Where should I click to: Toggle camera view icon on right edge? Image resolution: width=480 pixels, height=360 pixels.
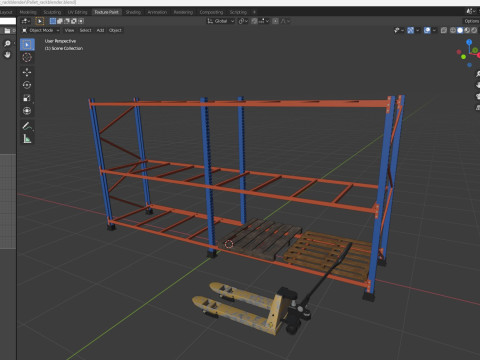[x=478, y=97]
